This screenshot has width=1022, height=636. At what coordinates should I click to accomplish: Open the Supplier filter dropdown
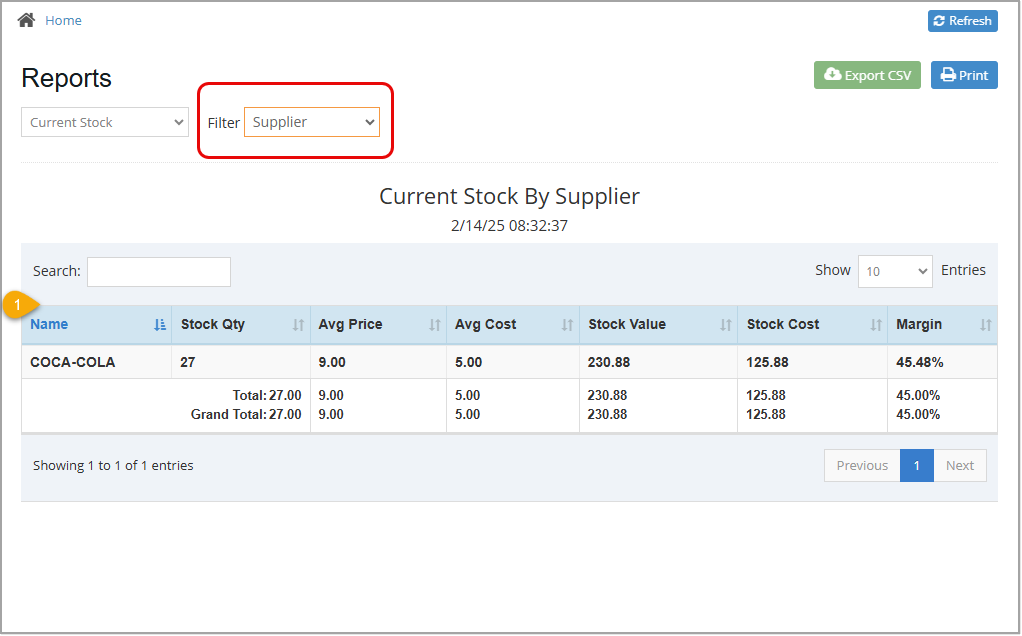(x=311, y=122)
